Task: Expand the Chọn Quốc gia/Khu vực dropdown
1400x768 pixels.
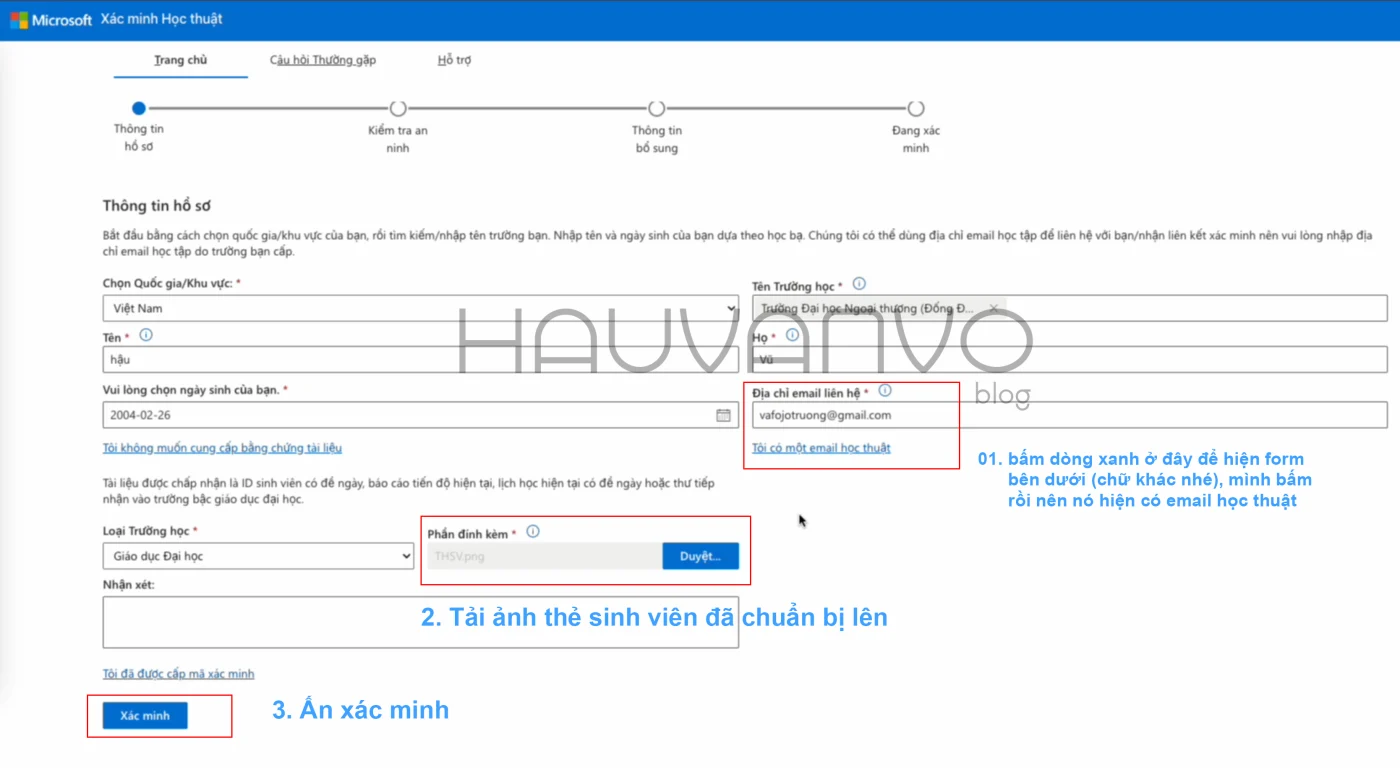Action: [420, 308]
